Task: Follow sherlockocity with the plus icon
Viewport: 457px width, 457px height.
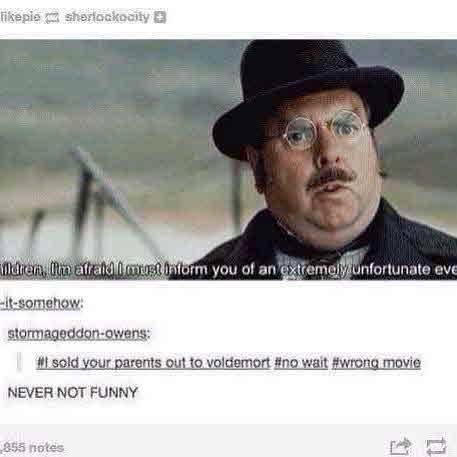Action: (x=160, y=17)
